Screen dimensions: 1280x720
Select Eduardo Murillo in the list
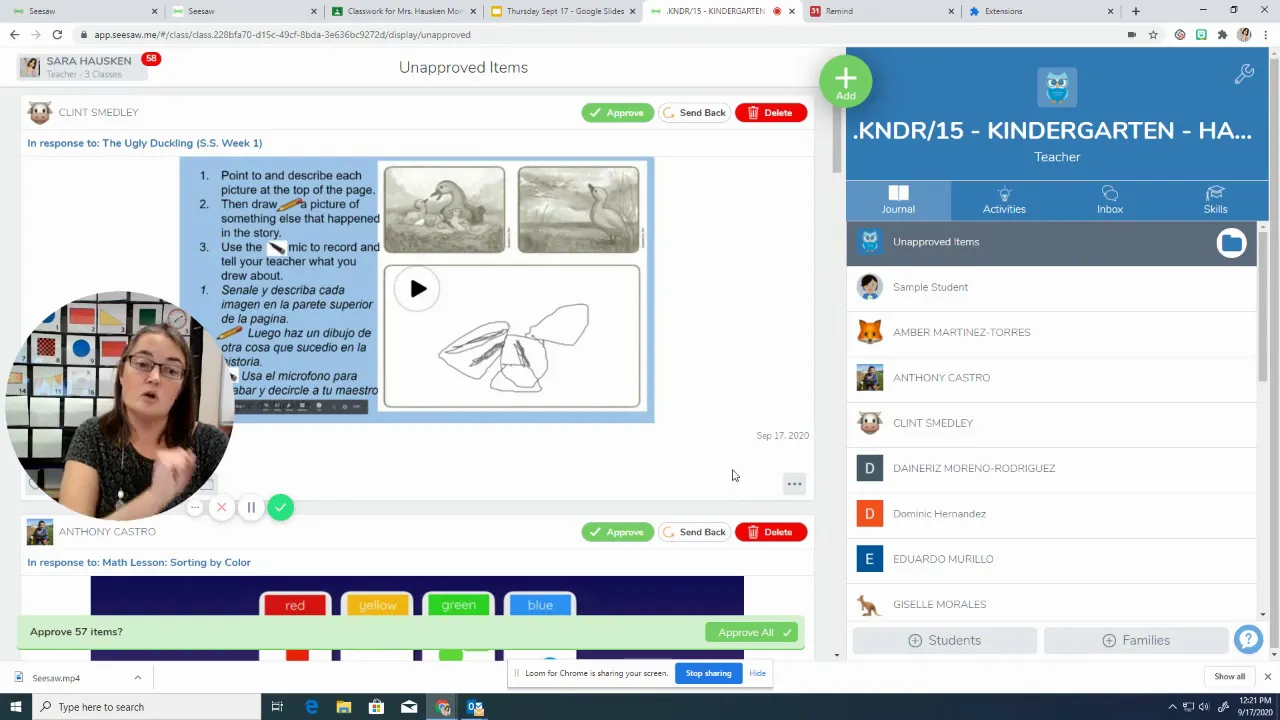pyautogui.click(x=1051, y=559)
